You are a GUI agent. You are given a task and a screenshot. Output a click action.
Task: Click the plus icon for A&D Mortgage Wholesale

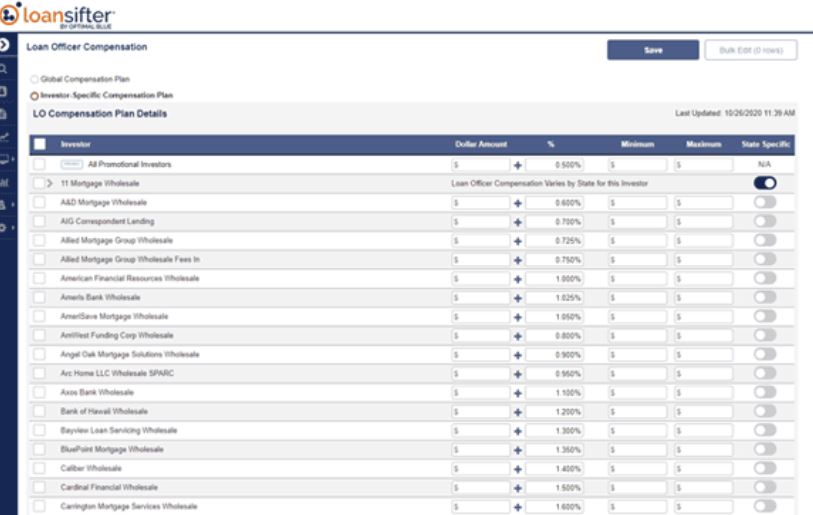coord(517,203)
